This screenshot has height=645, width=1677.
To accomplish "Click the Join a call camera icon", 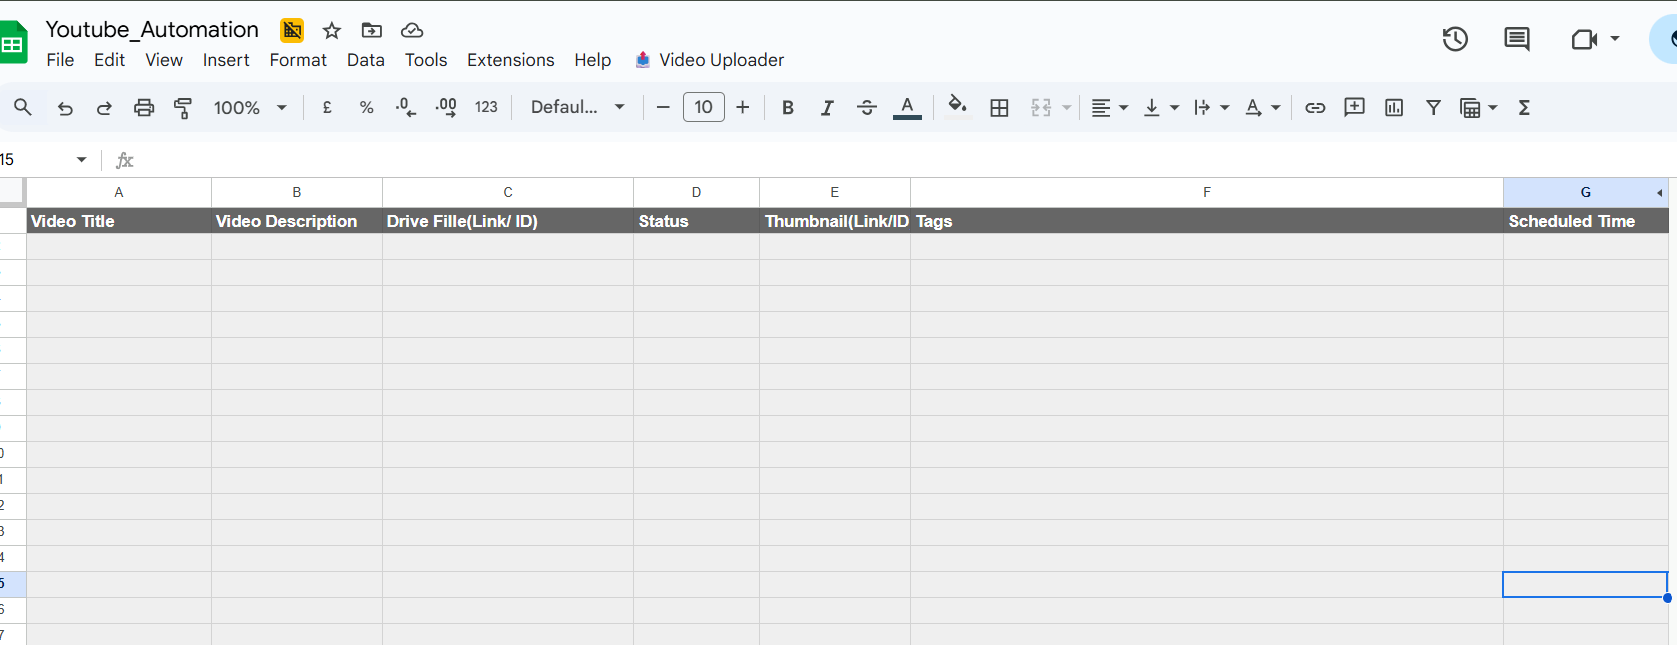I will coord(1584,39).
